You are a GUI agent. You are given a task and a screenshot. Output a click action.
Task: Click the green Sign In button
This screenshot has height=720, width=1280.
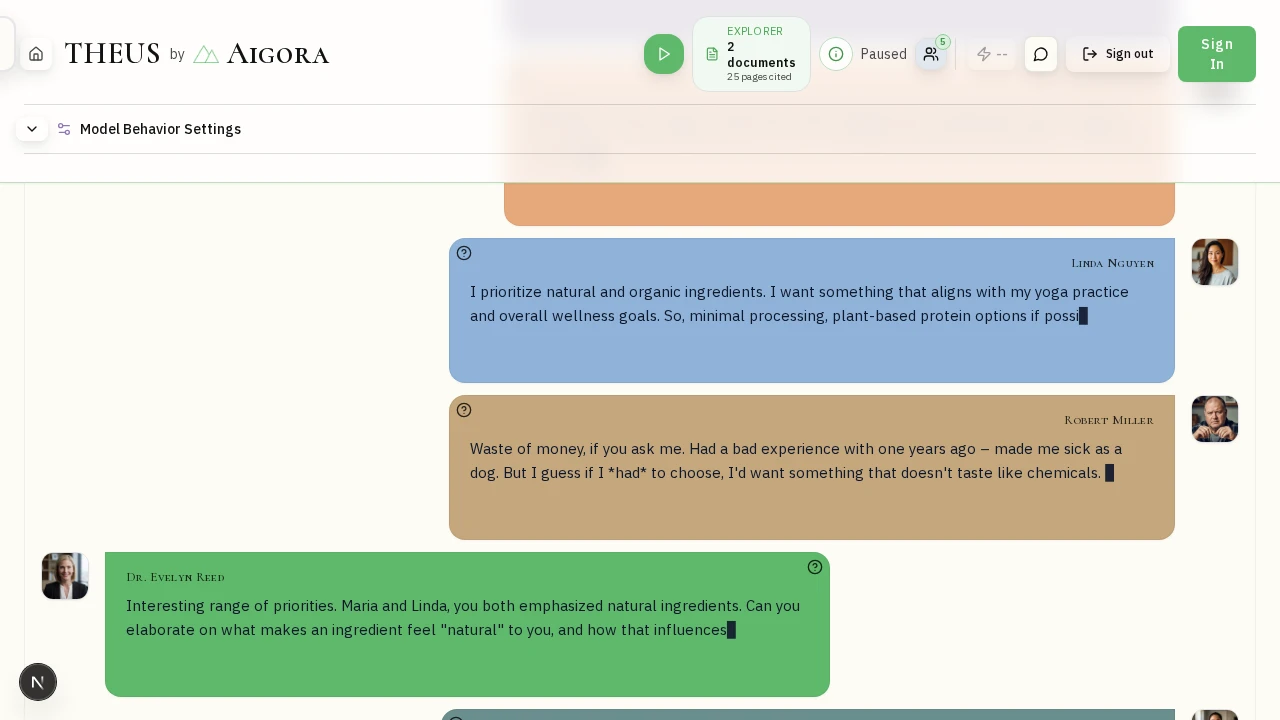1216,54
